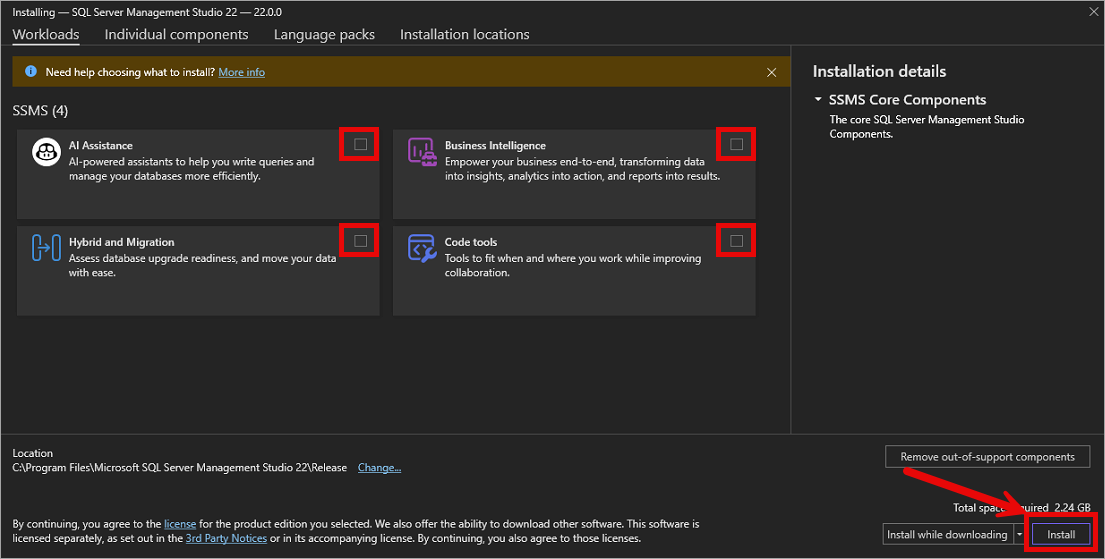The height and width of the screenshot is (559, 1105).
Task: Enable the AI Assistance checkbox
Action: click(361, 144)
